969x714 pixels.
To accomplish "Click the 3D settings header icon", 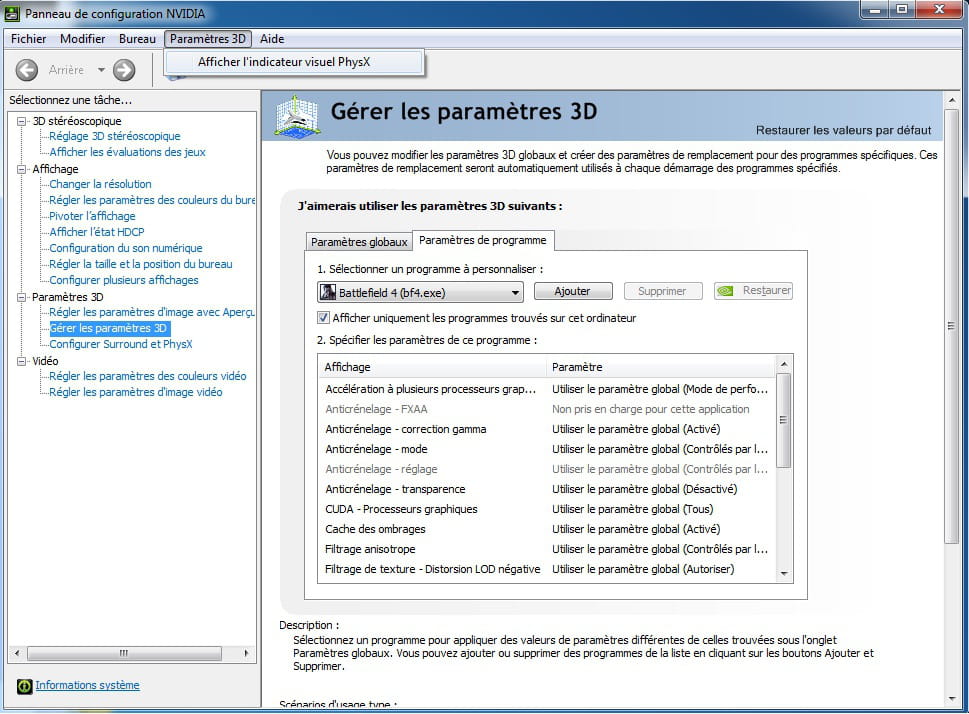I will pyautogui.click(x=296, y=116).
